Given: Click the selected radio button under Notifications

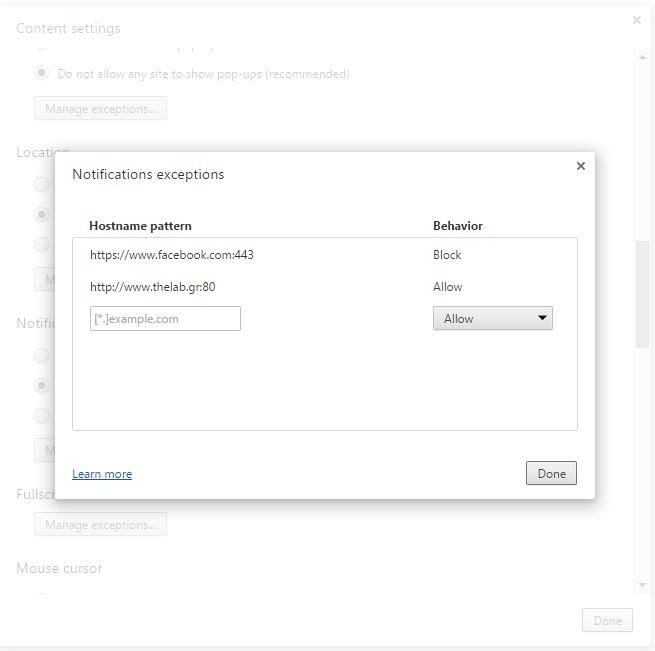Looking at the screenshot, I should coord(42,385).
